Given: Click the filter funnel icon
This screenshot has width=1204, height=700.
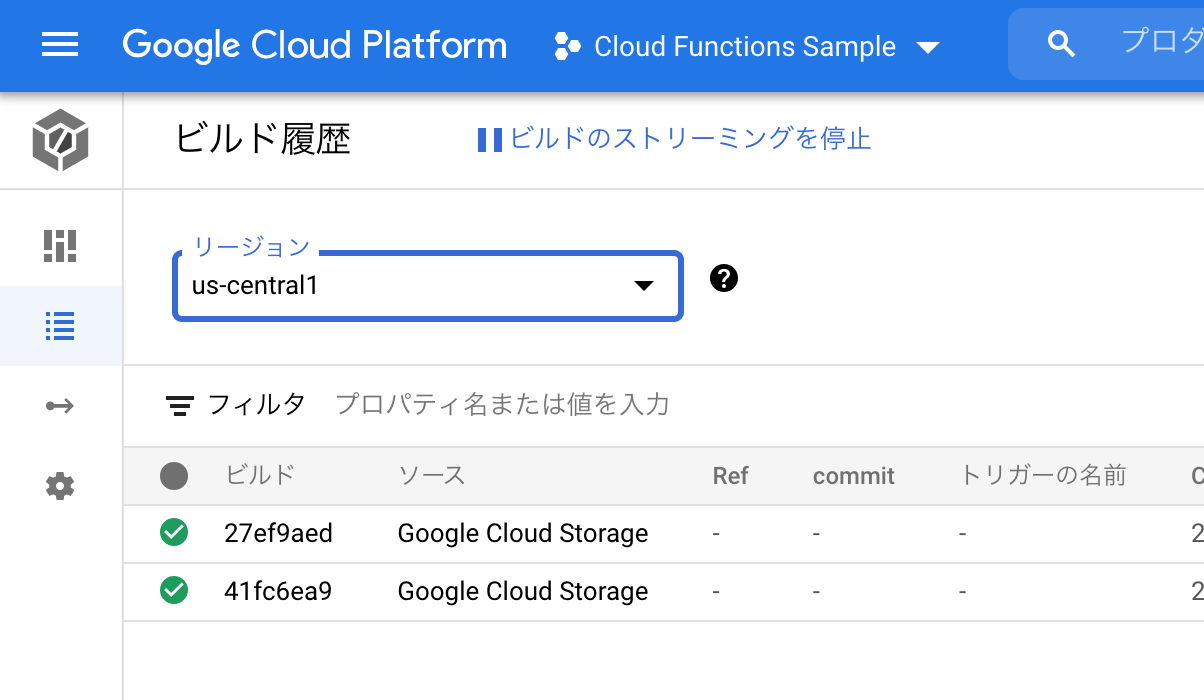Looking at the screenshot, I should pyautogui.click(x=179, y=405).
